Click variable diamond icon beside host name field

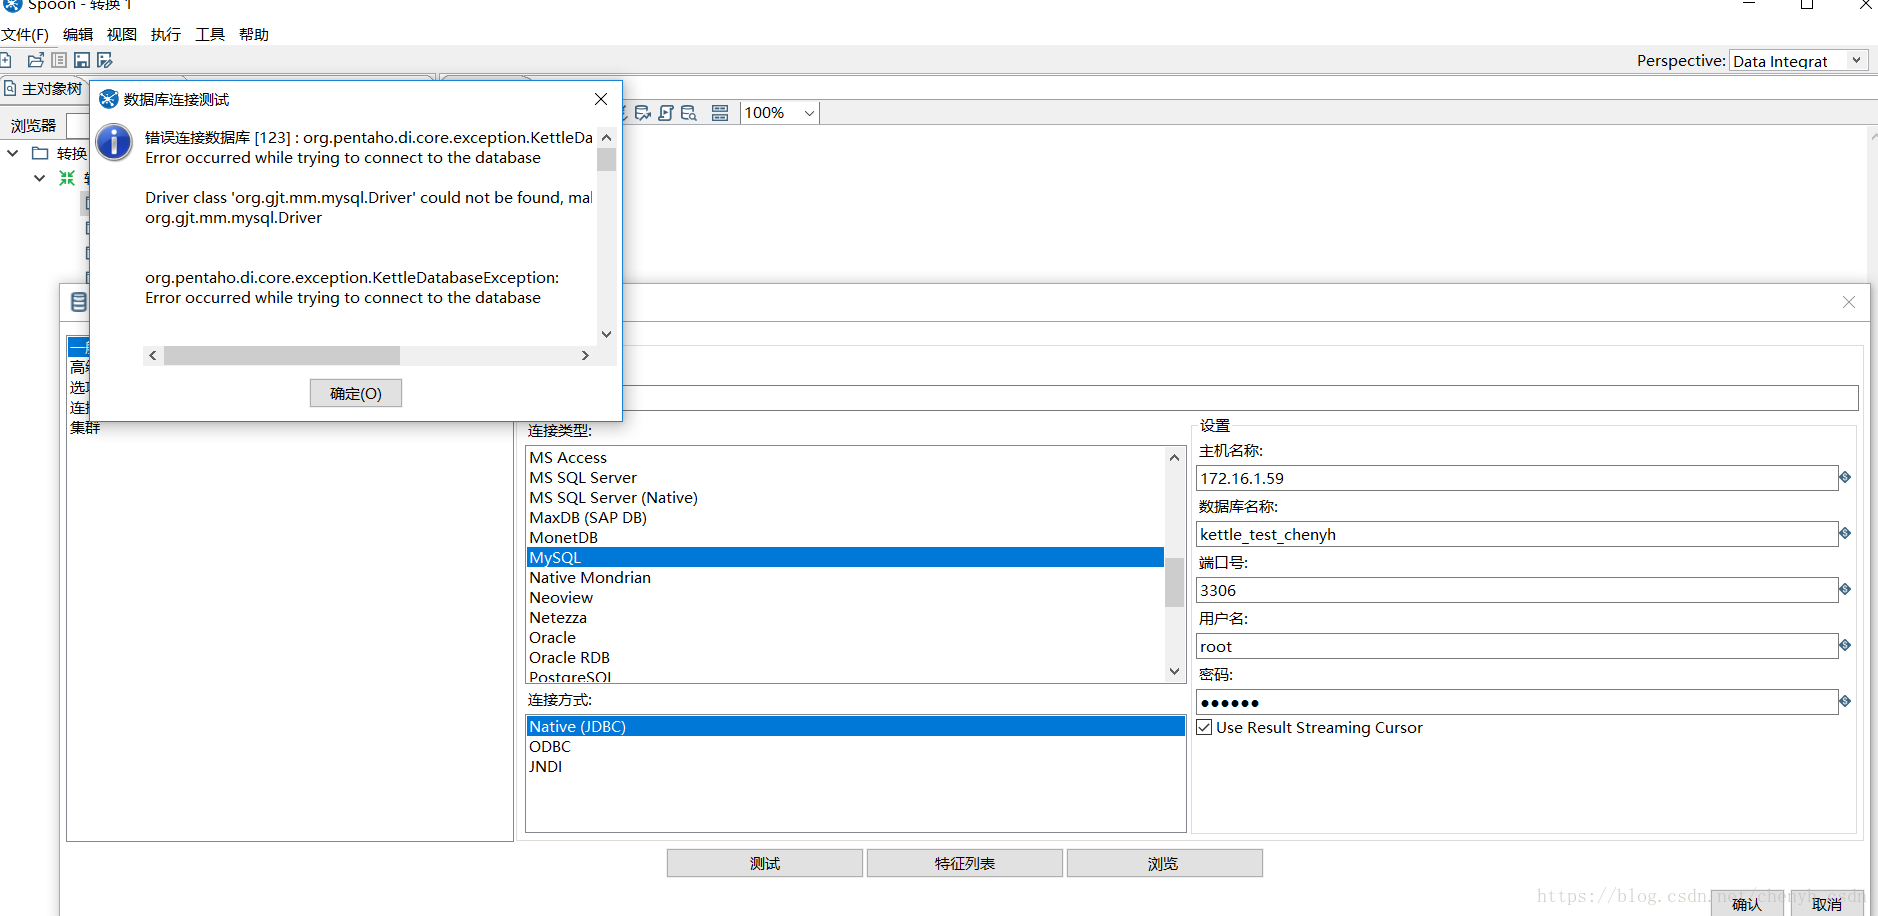[1845, 477]
